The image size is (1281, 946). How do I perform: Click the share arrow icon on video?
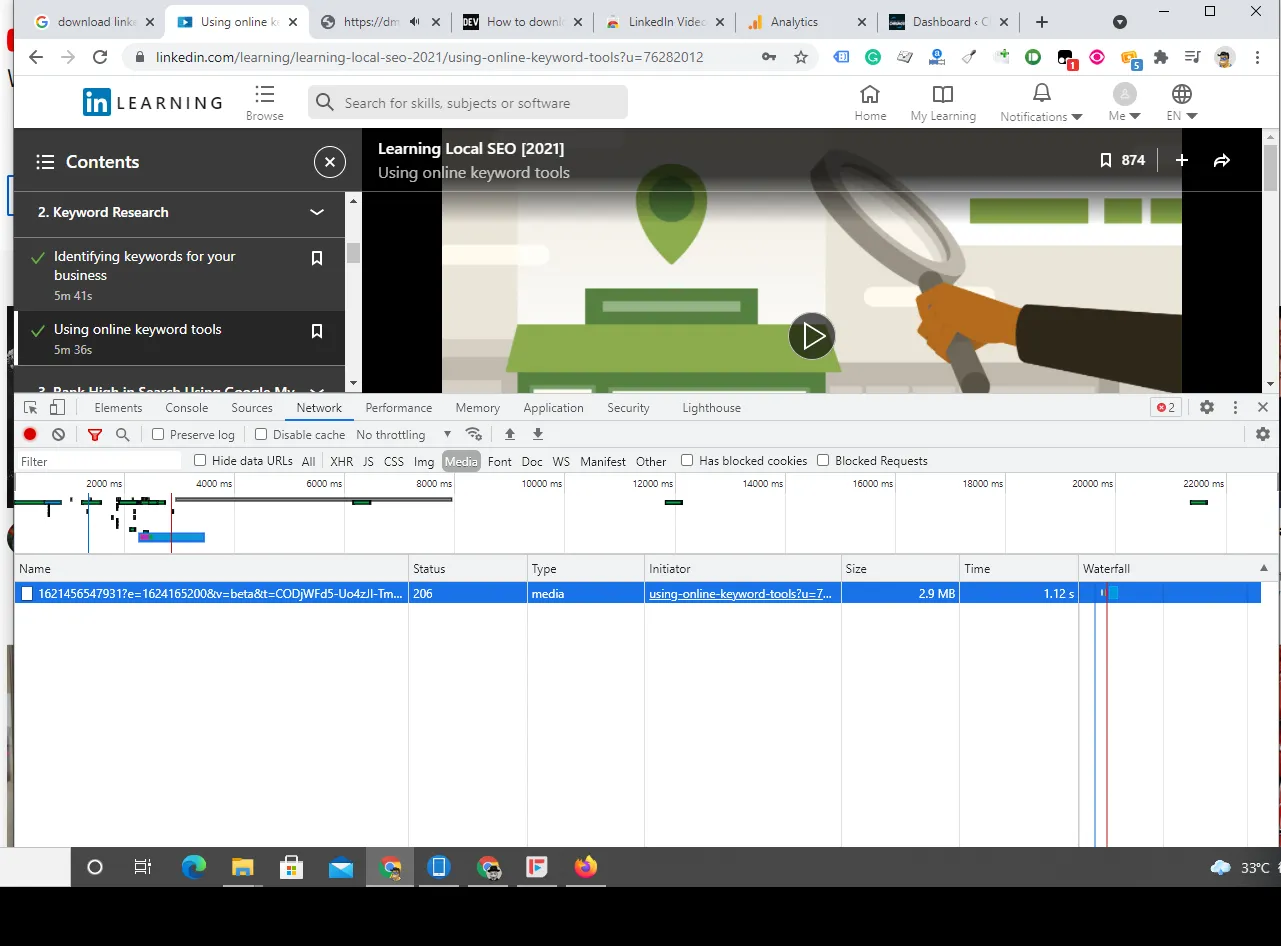point(1222,160)
